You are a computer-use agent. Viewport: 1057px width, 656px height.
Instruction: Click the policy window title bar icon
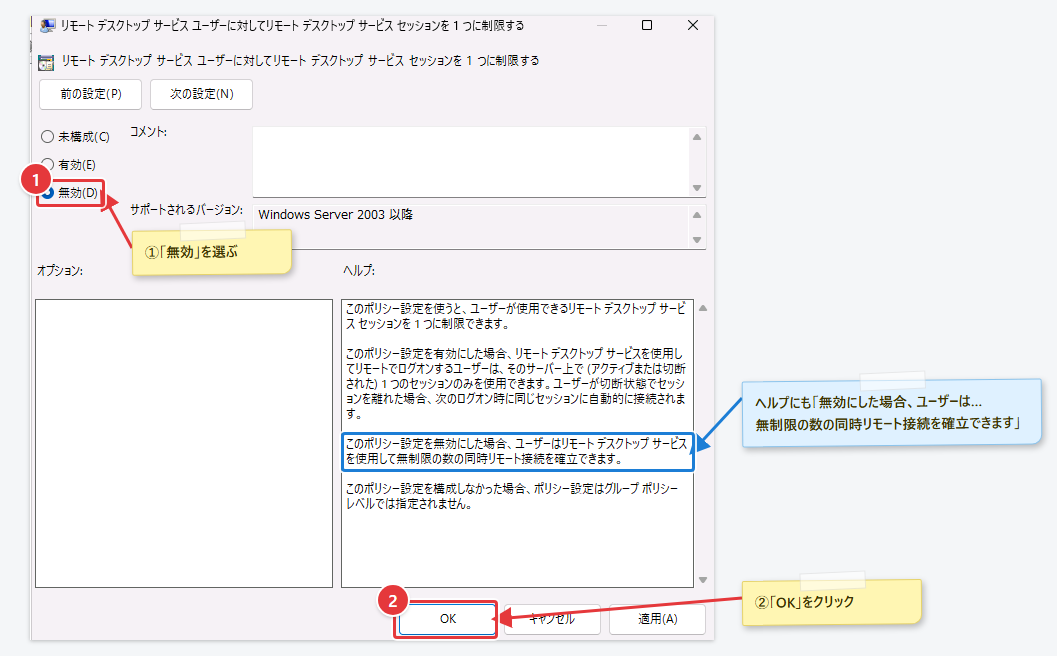tap(47, 26)
